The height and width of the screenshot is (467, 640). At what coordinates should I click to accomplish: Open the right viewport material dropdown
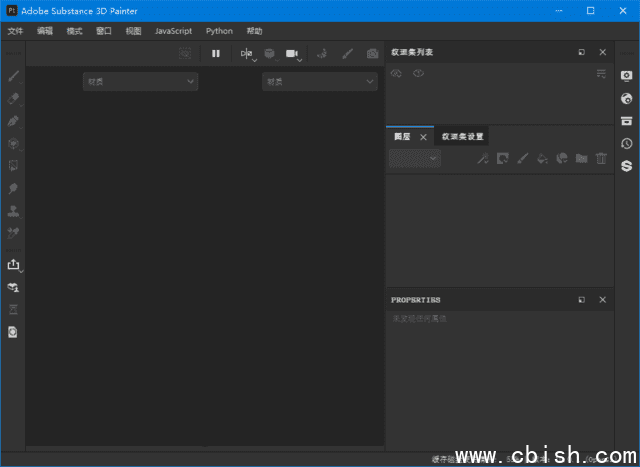[320, 82]
